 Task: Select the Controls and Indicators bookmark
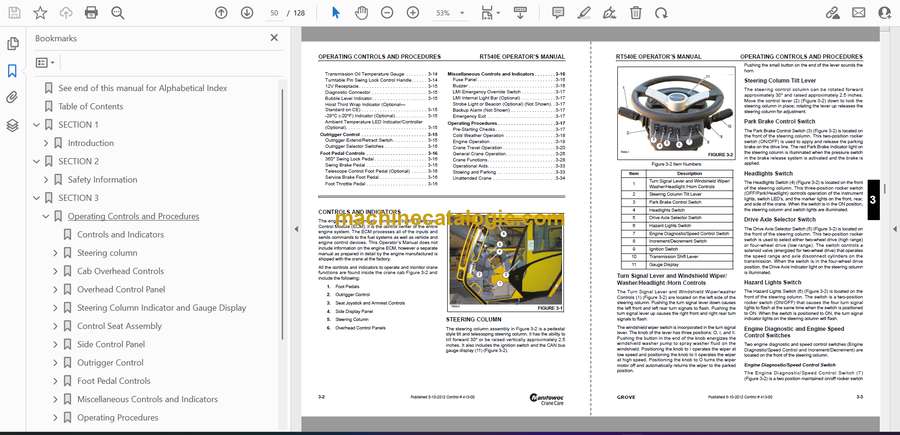(121, 234)
